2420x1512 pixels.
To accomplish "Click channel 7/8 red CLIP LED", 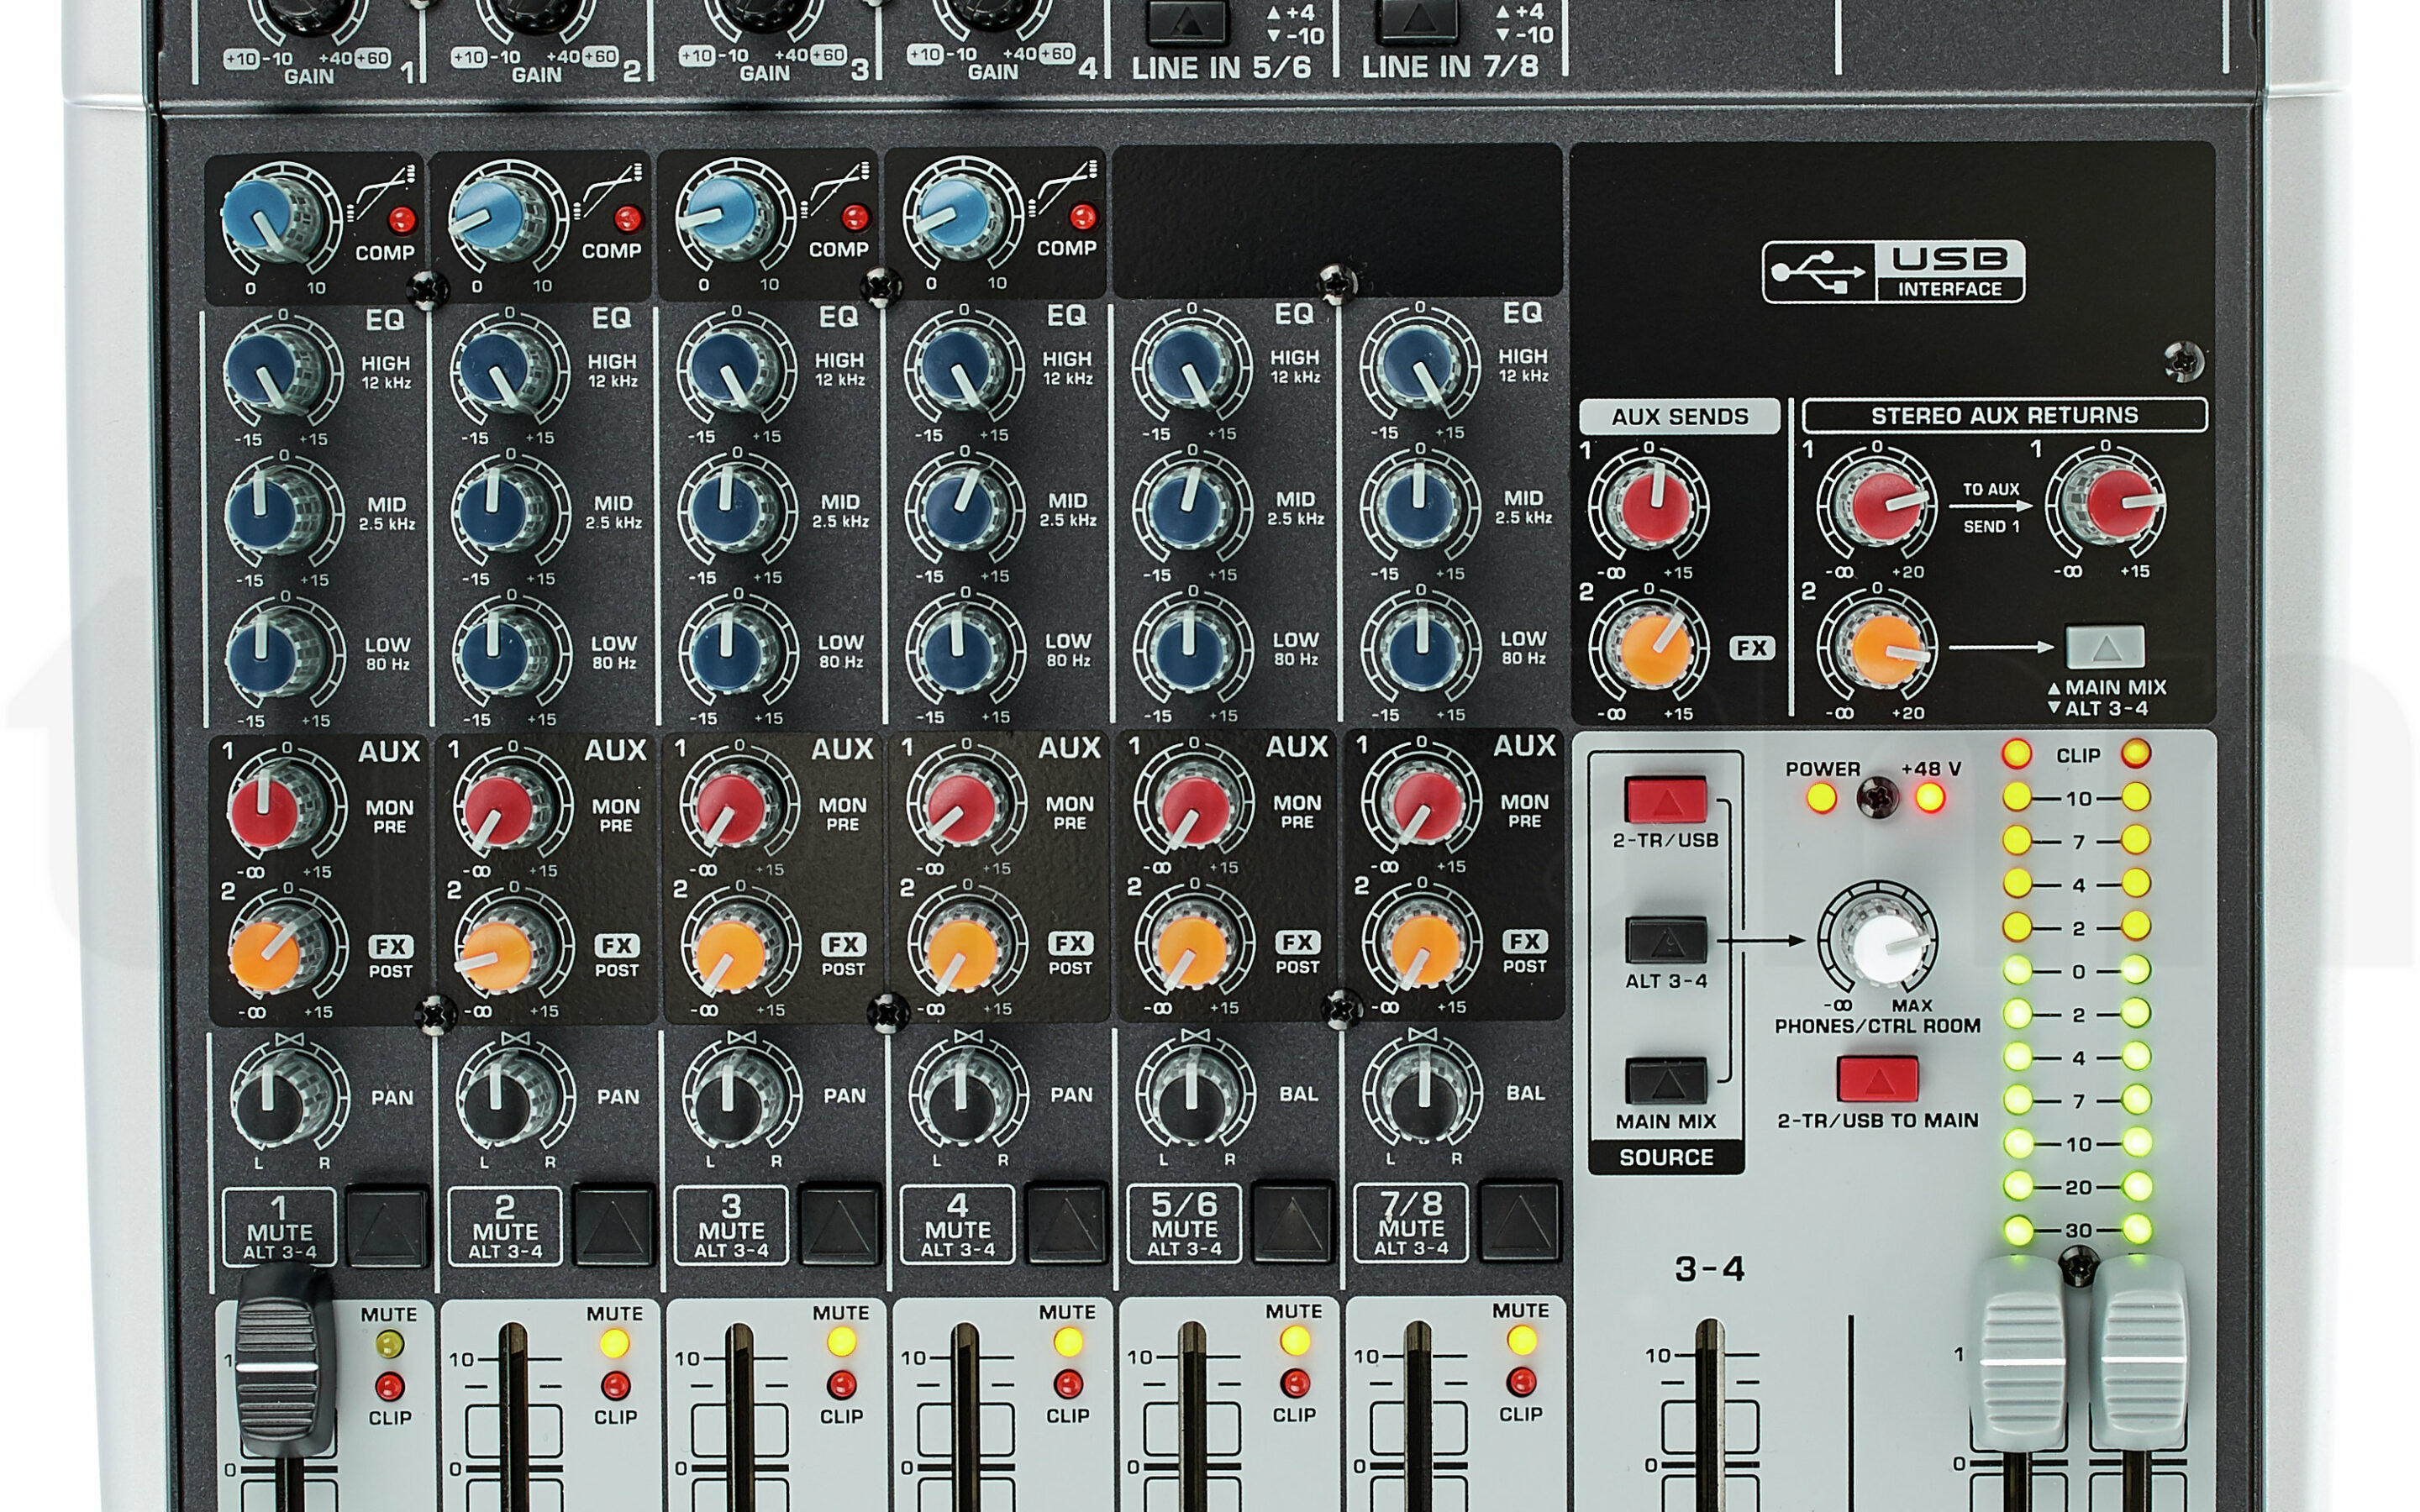I will point(1521,1382).
